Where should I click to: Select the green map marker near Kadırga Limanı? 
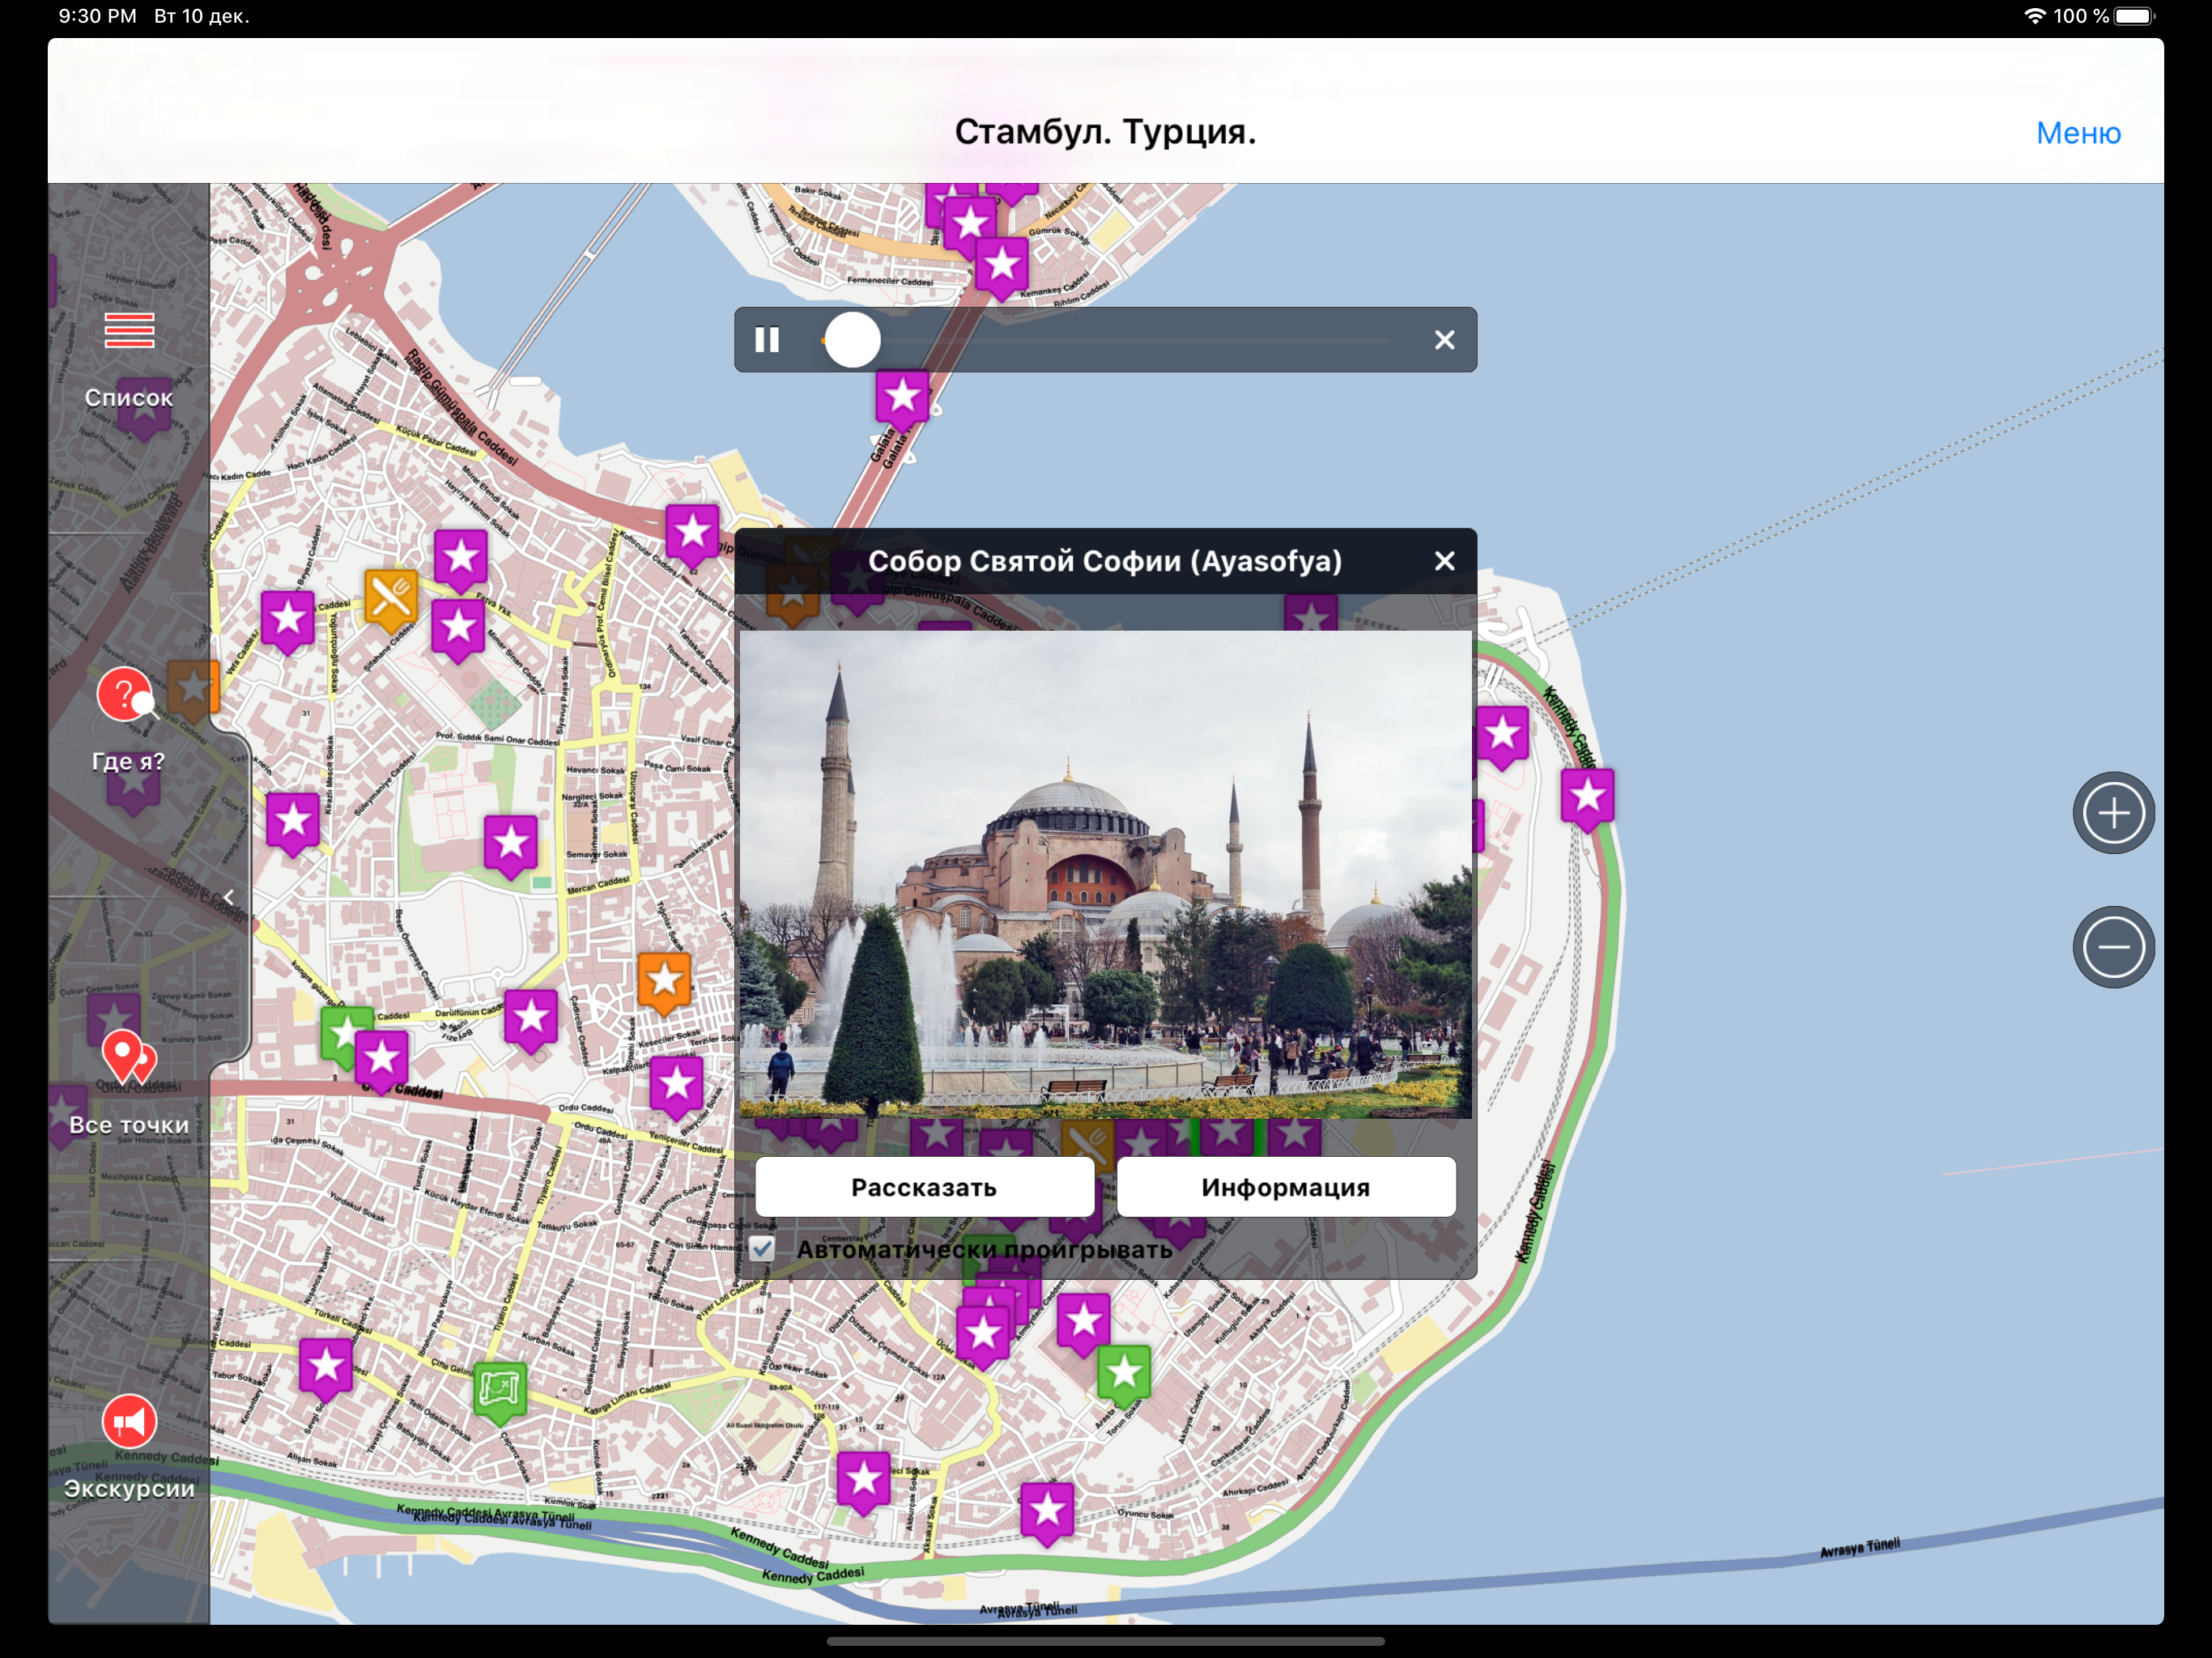pos(500,1392)
